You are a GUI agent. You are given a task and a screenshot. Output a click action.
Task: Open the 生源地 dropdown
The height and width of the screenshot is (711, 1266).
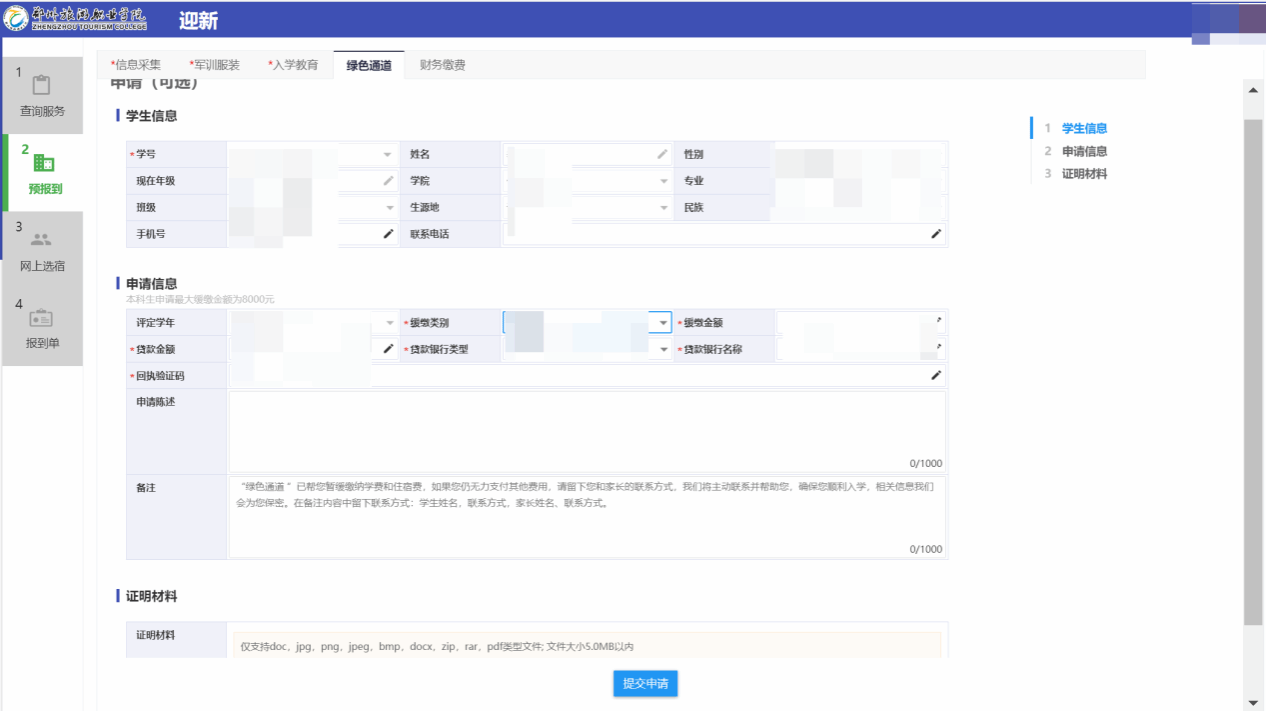tap(663, 208)
